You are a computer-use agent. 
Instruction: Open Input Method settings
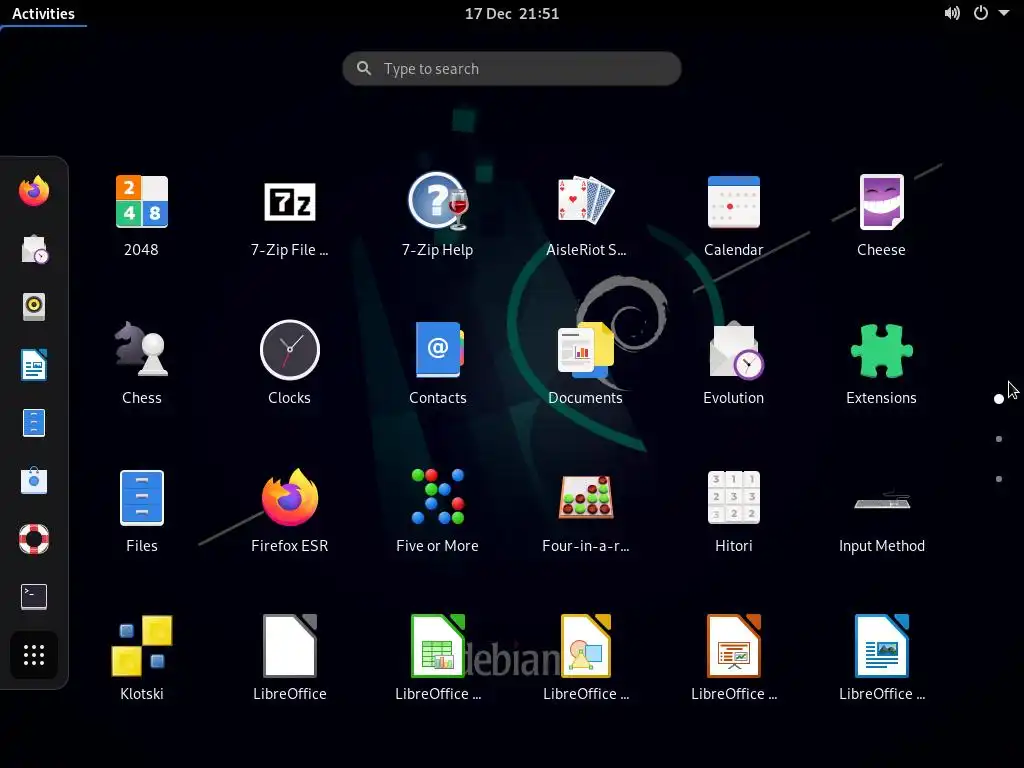[x=882, y=502]
